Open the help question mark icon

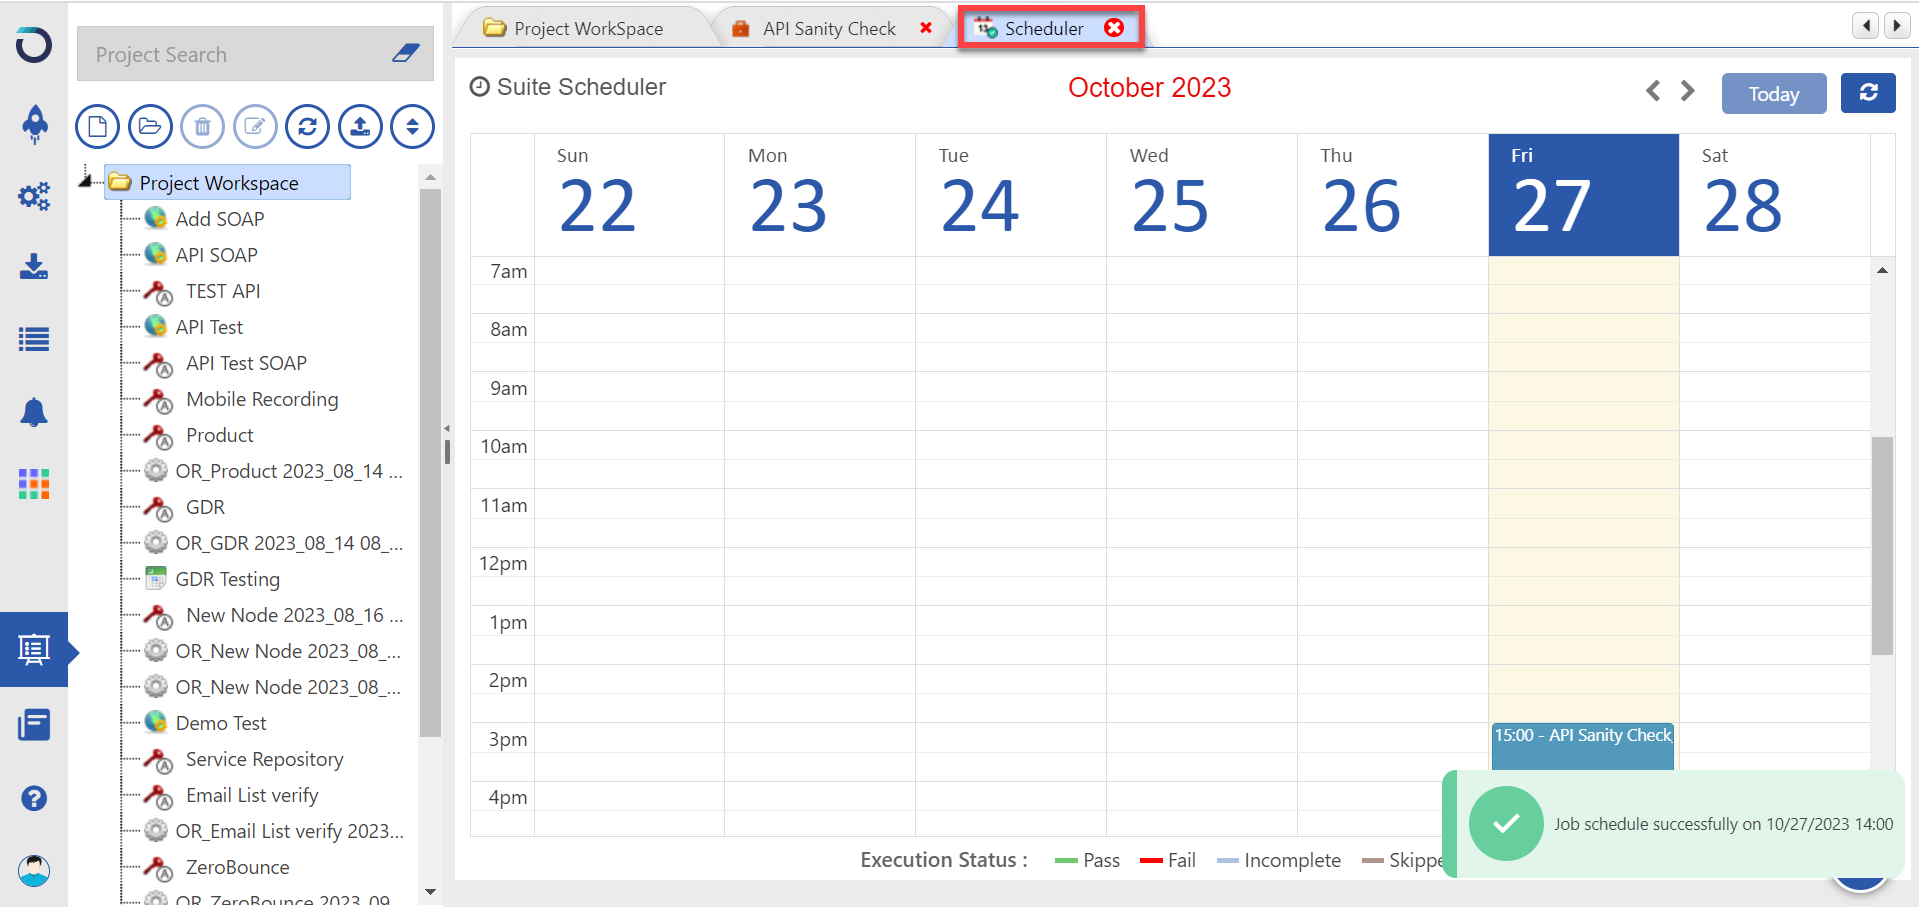tap(34, 798)
